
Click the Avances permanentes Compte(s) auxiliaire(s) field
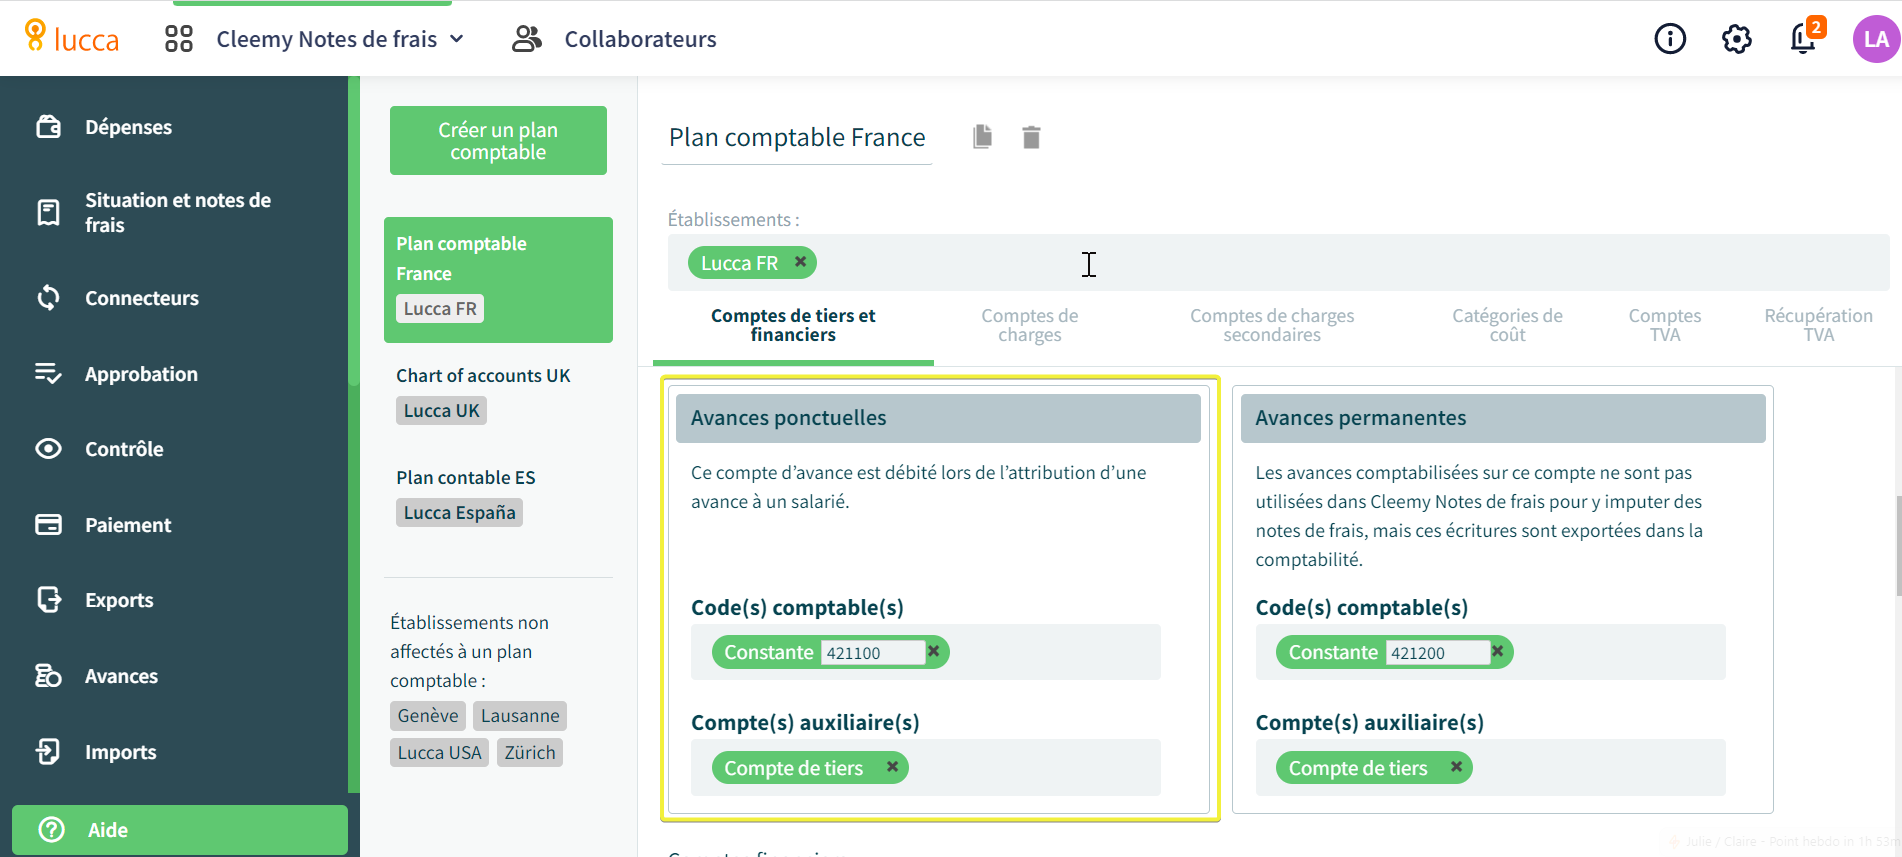click(1490, 767)
